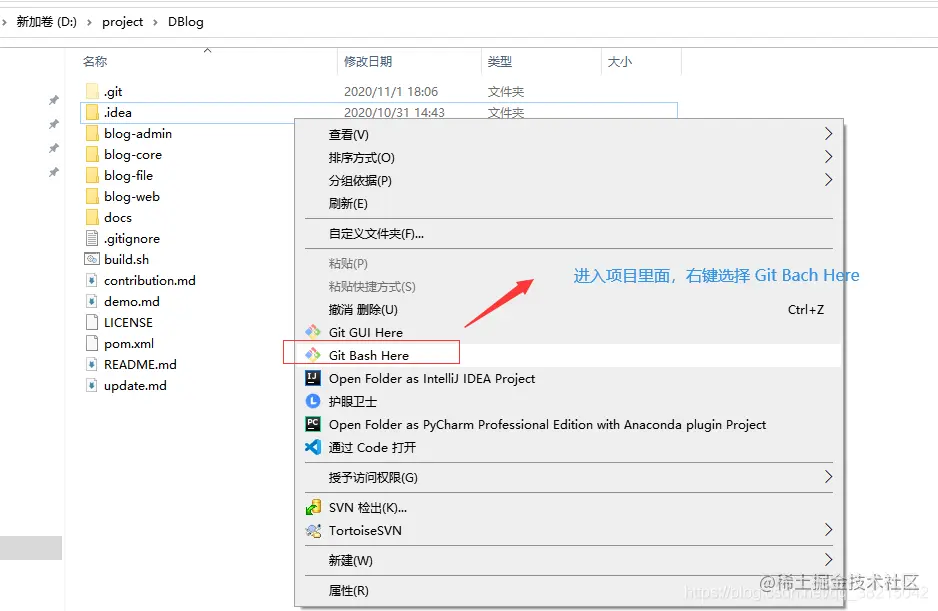
Task: Go to project in address breadcrumb
Action: tap(123, 22)
